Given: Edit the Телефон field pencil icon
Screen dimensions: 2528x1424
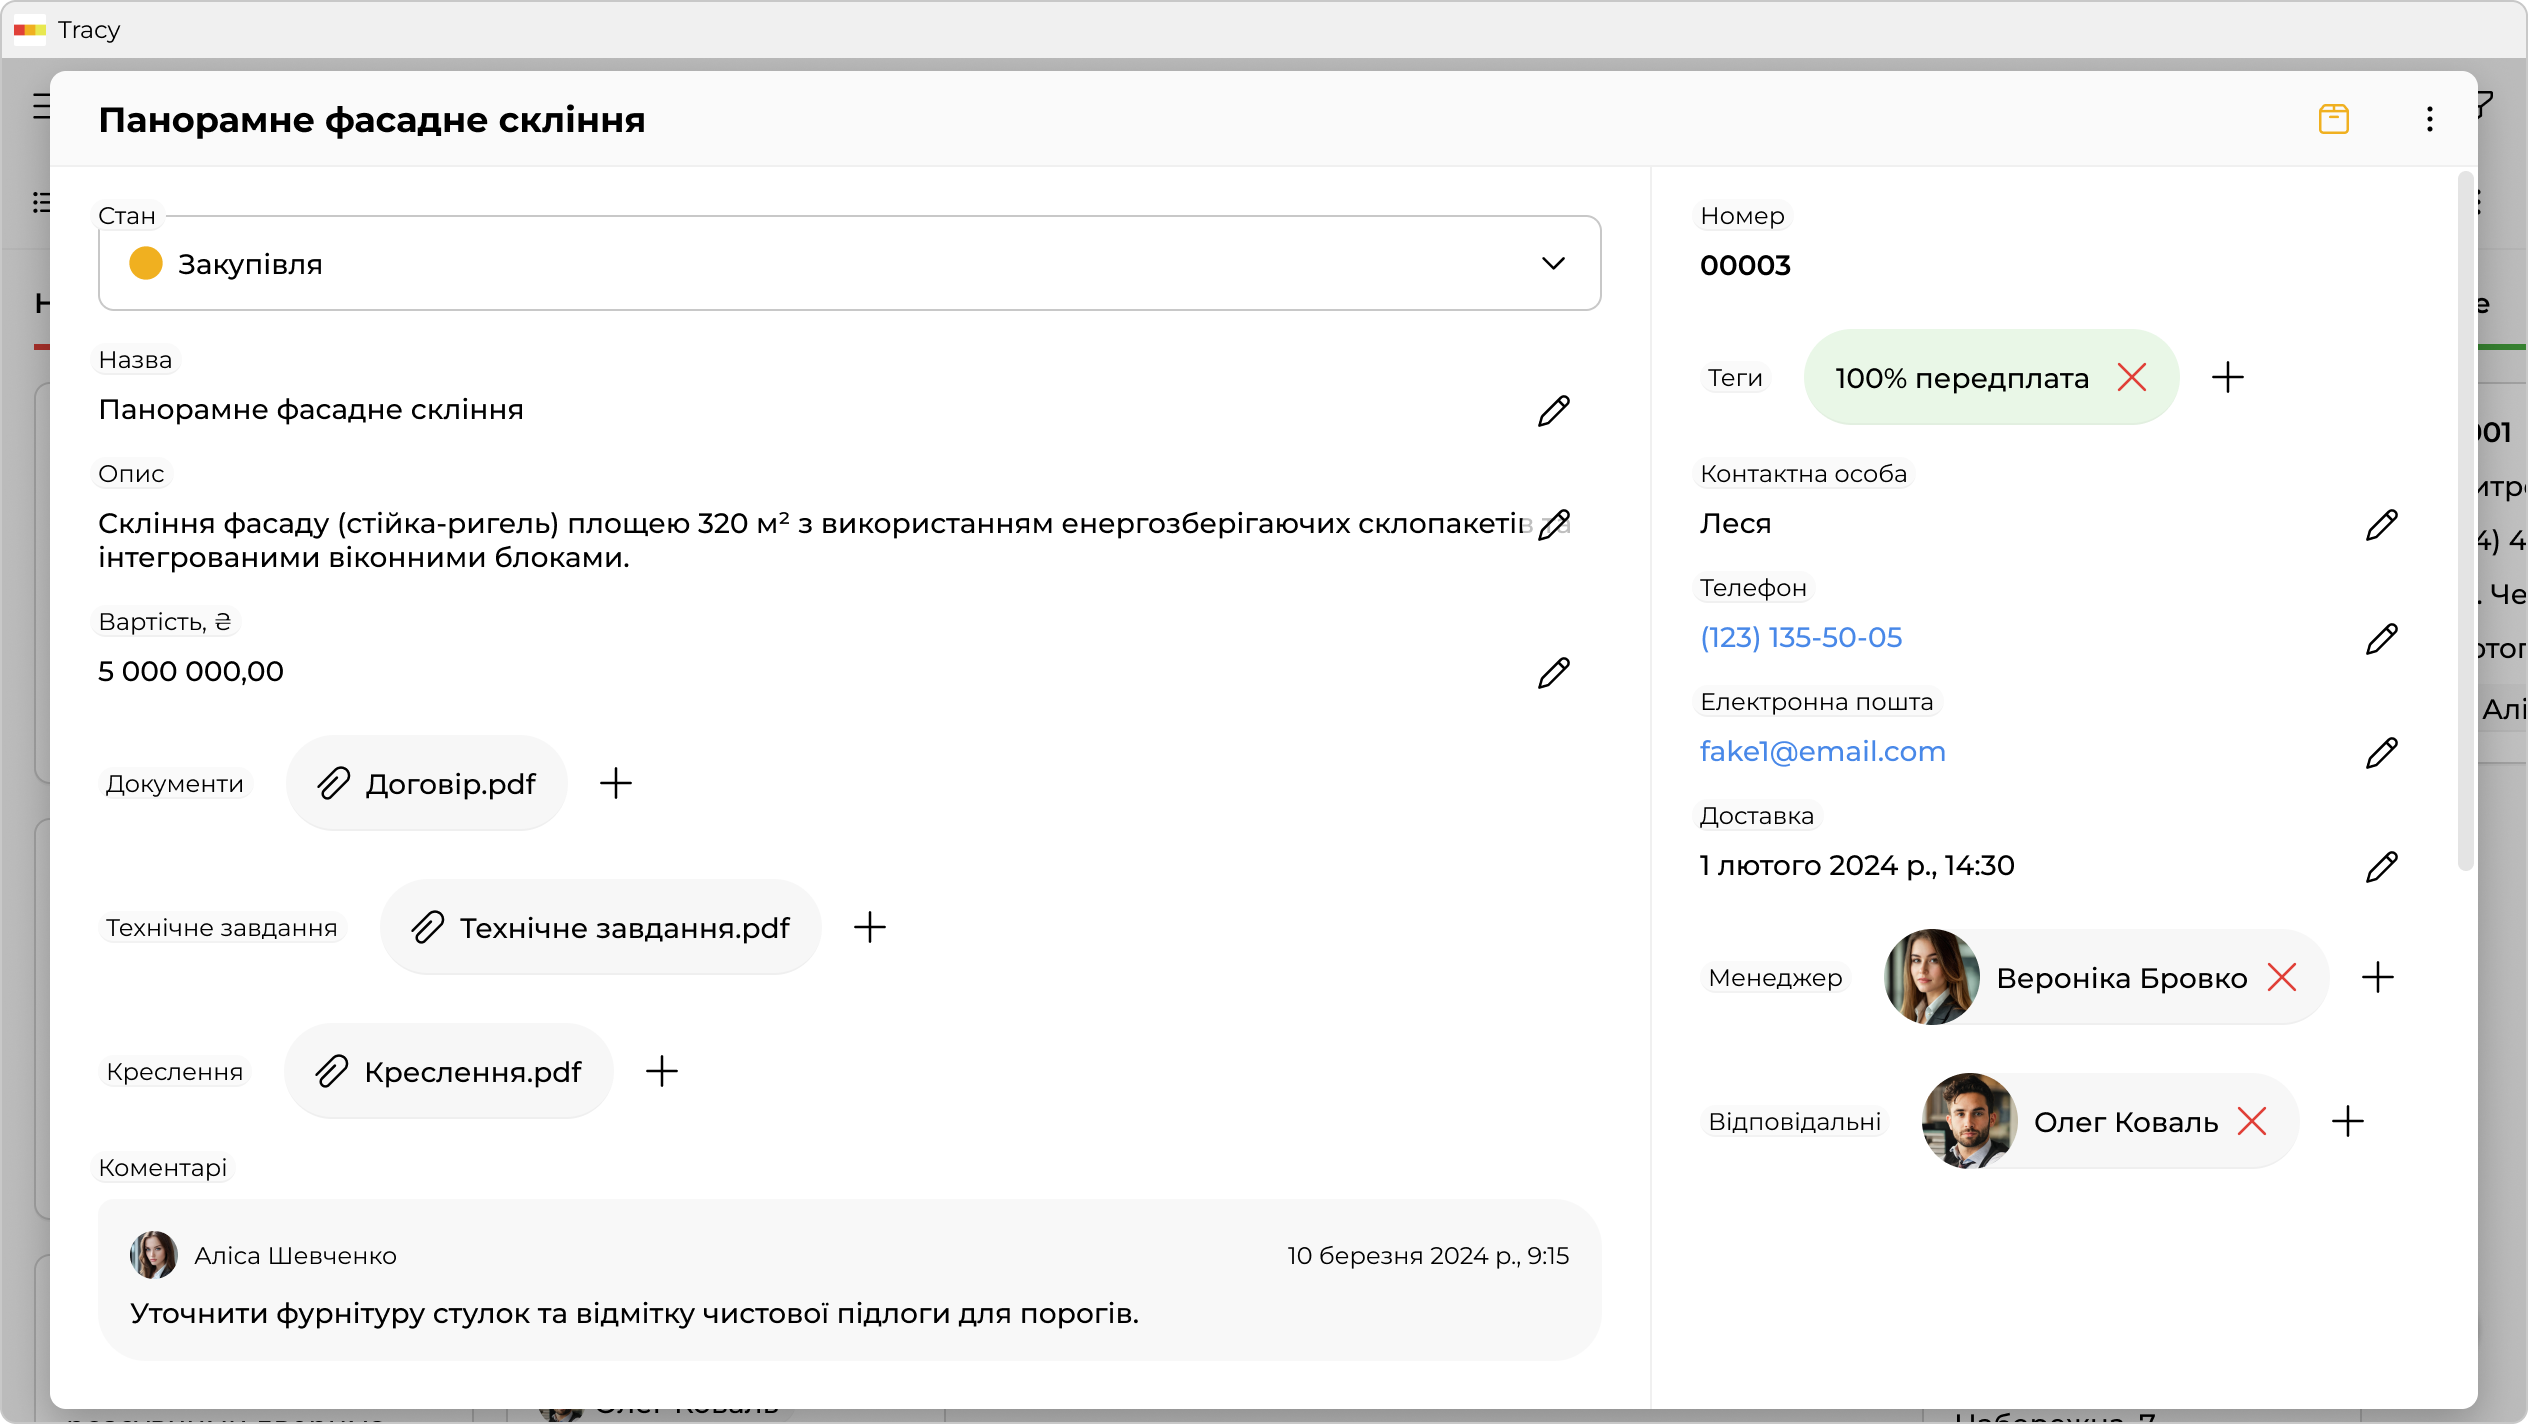Looking at the screenshot, I should click(2381, 639).
